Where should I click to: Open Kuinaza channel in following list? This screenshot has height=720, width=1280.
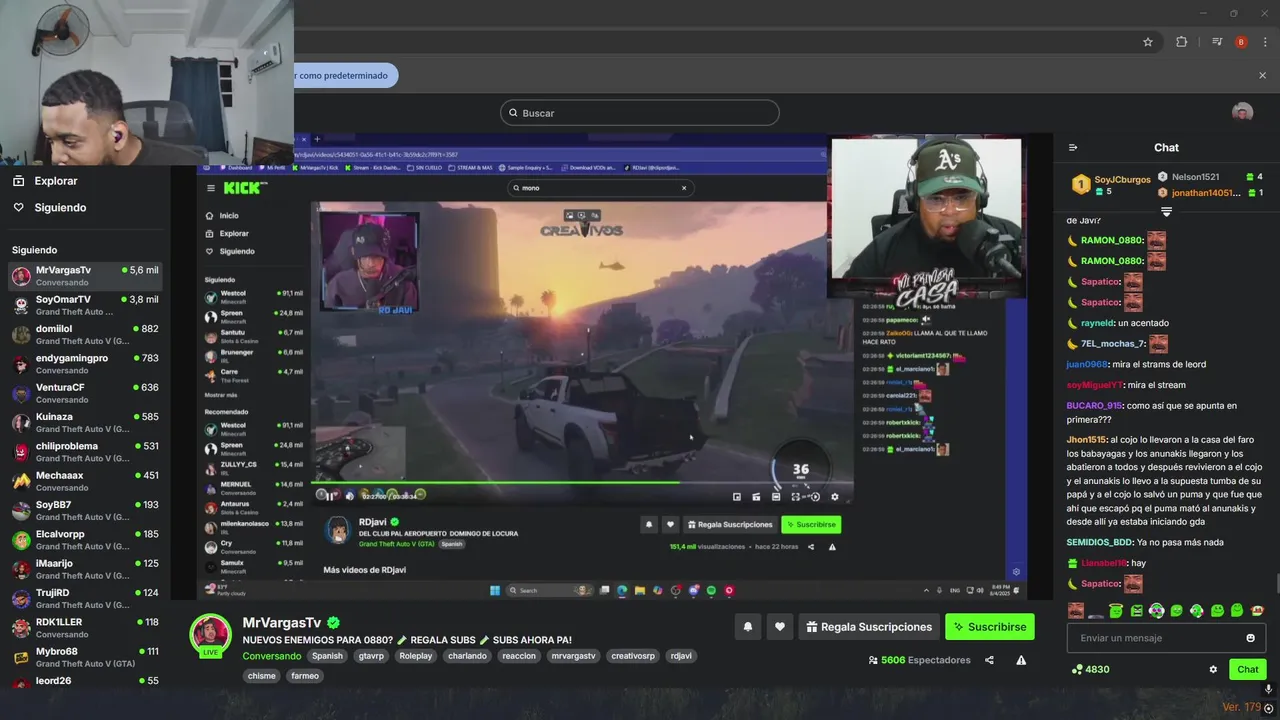pyautogui.click(x=85, y=422)
